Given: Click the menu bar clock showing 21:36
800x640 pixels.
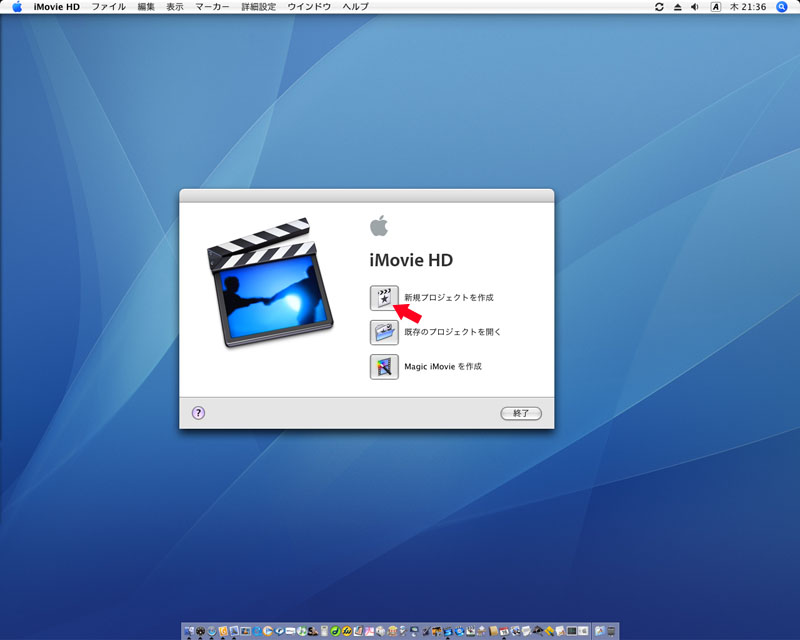Looking at the screenshot, I should pyautogui.click(x=747, y=7).
